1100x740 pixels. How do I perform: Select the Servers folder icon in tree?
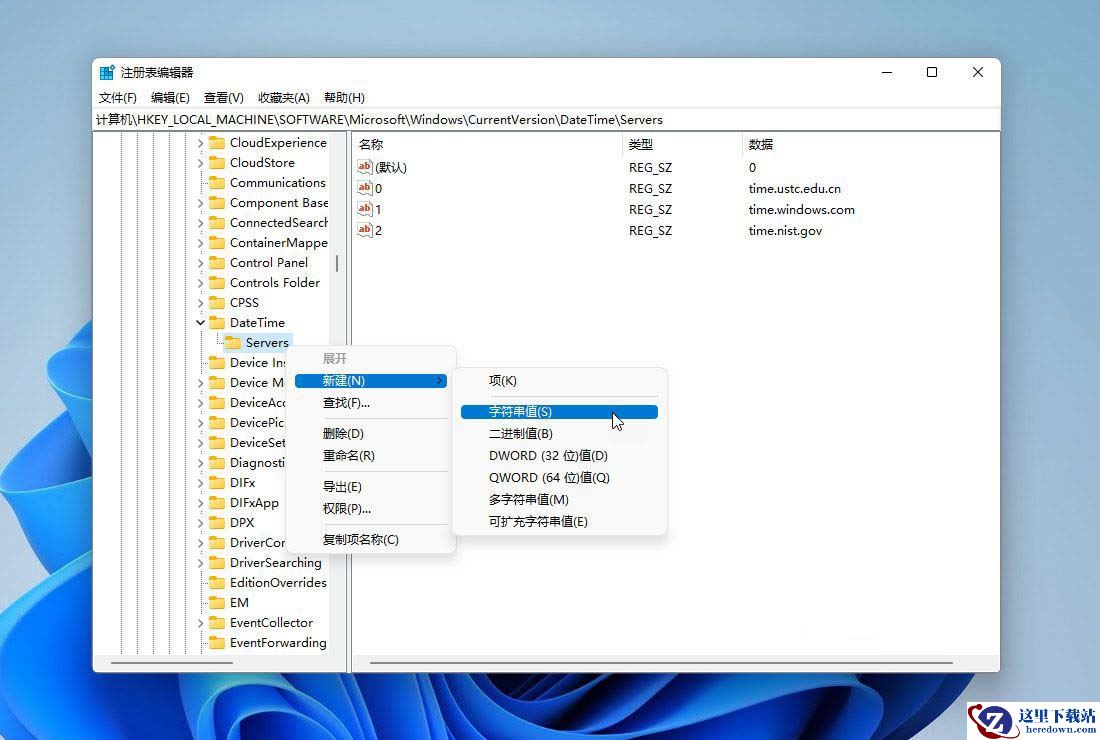pos(232,342)
